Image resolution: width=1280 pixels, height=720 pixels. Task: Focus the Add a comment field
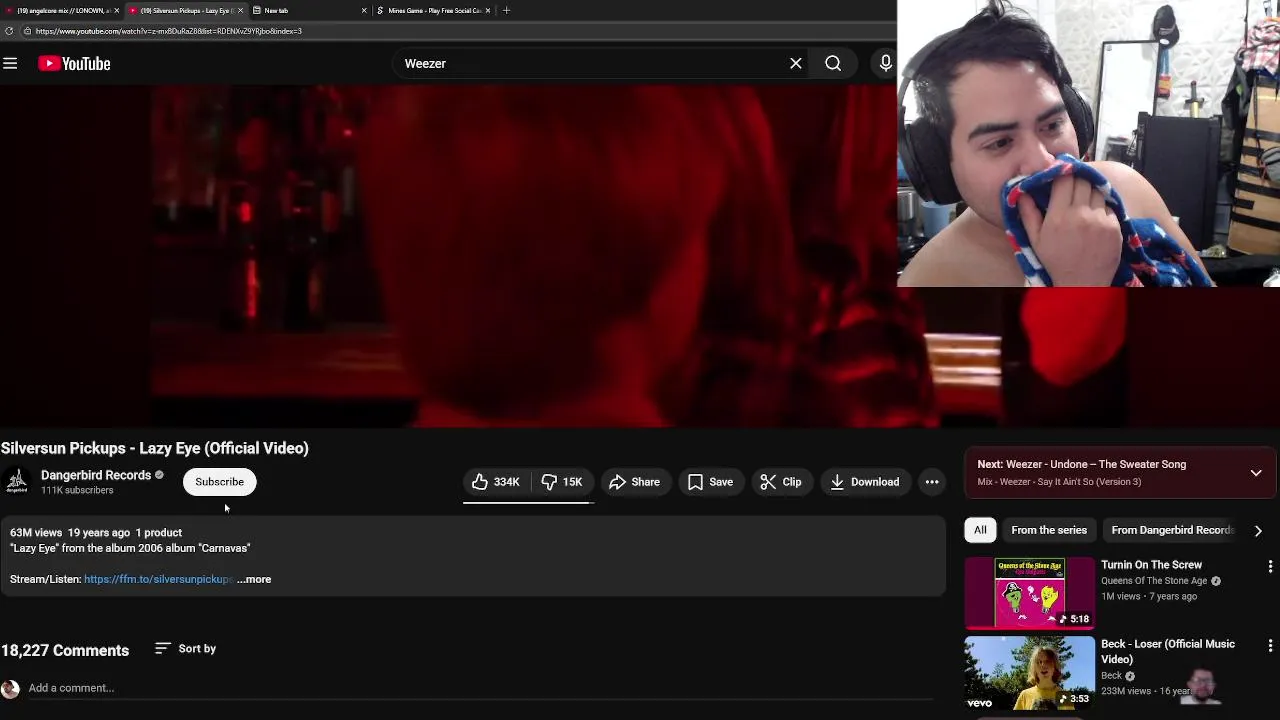(480, 688)
